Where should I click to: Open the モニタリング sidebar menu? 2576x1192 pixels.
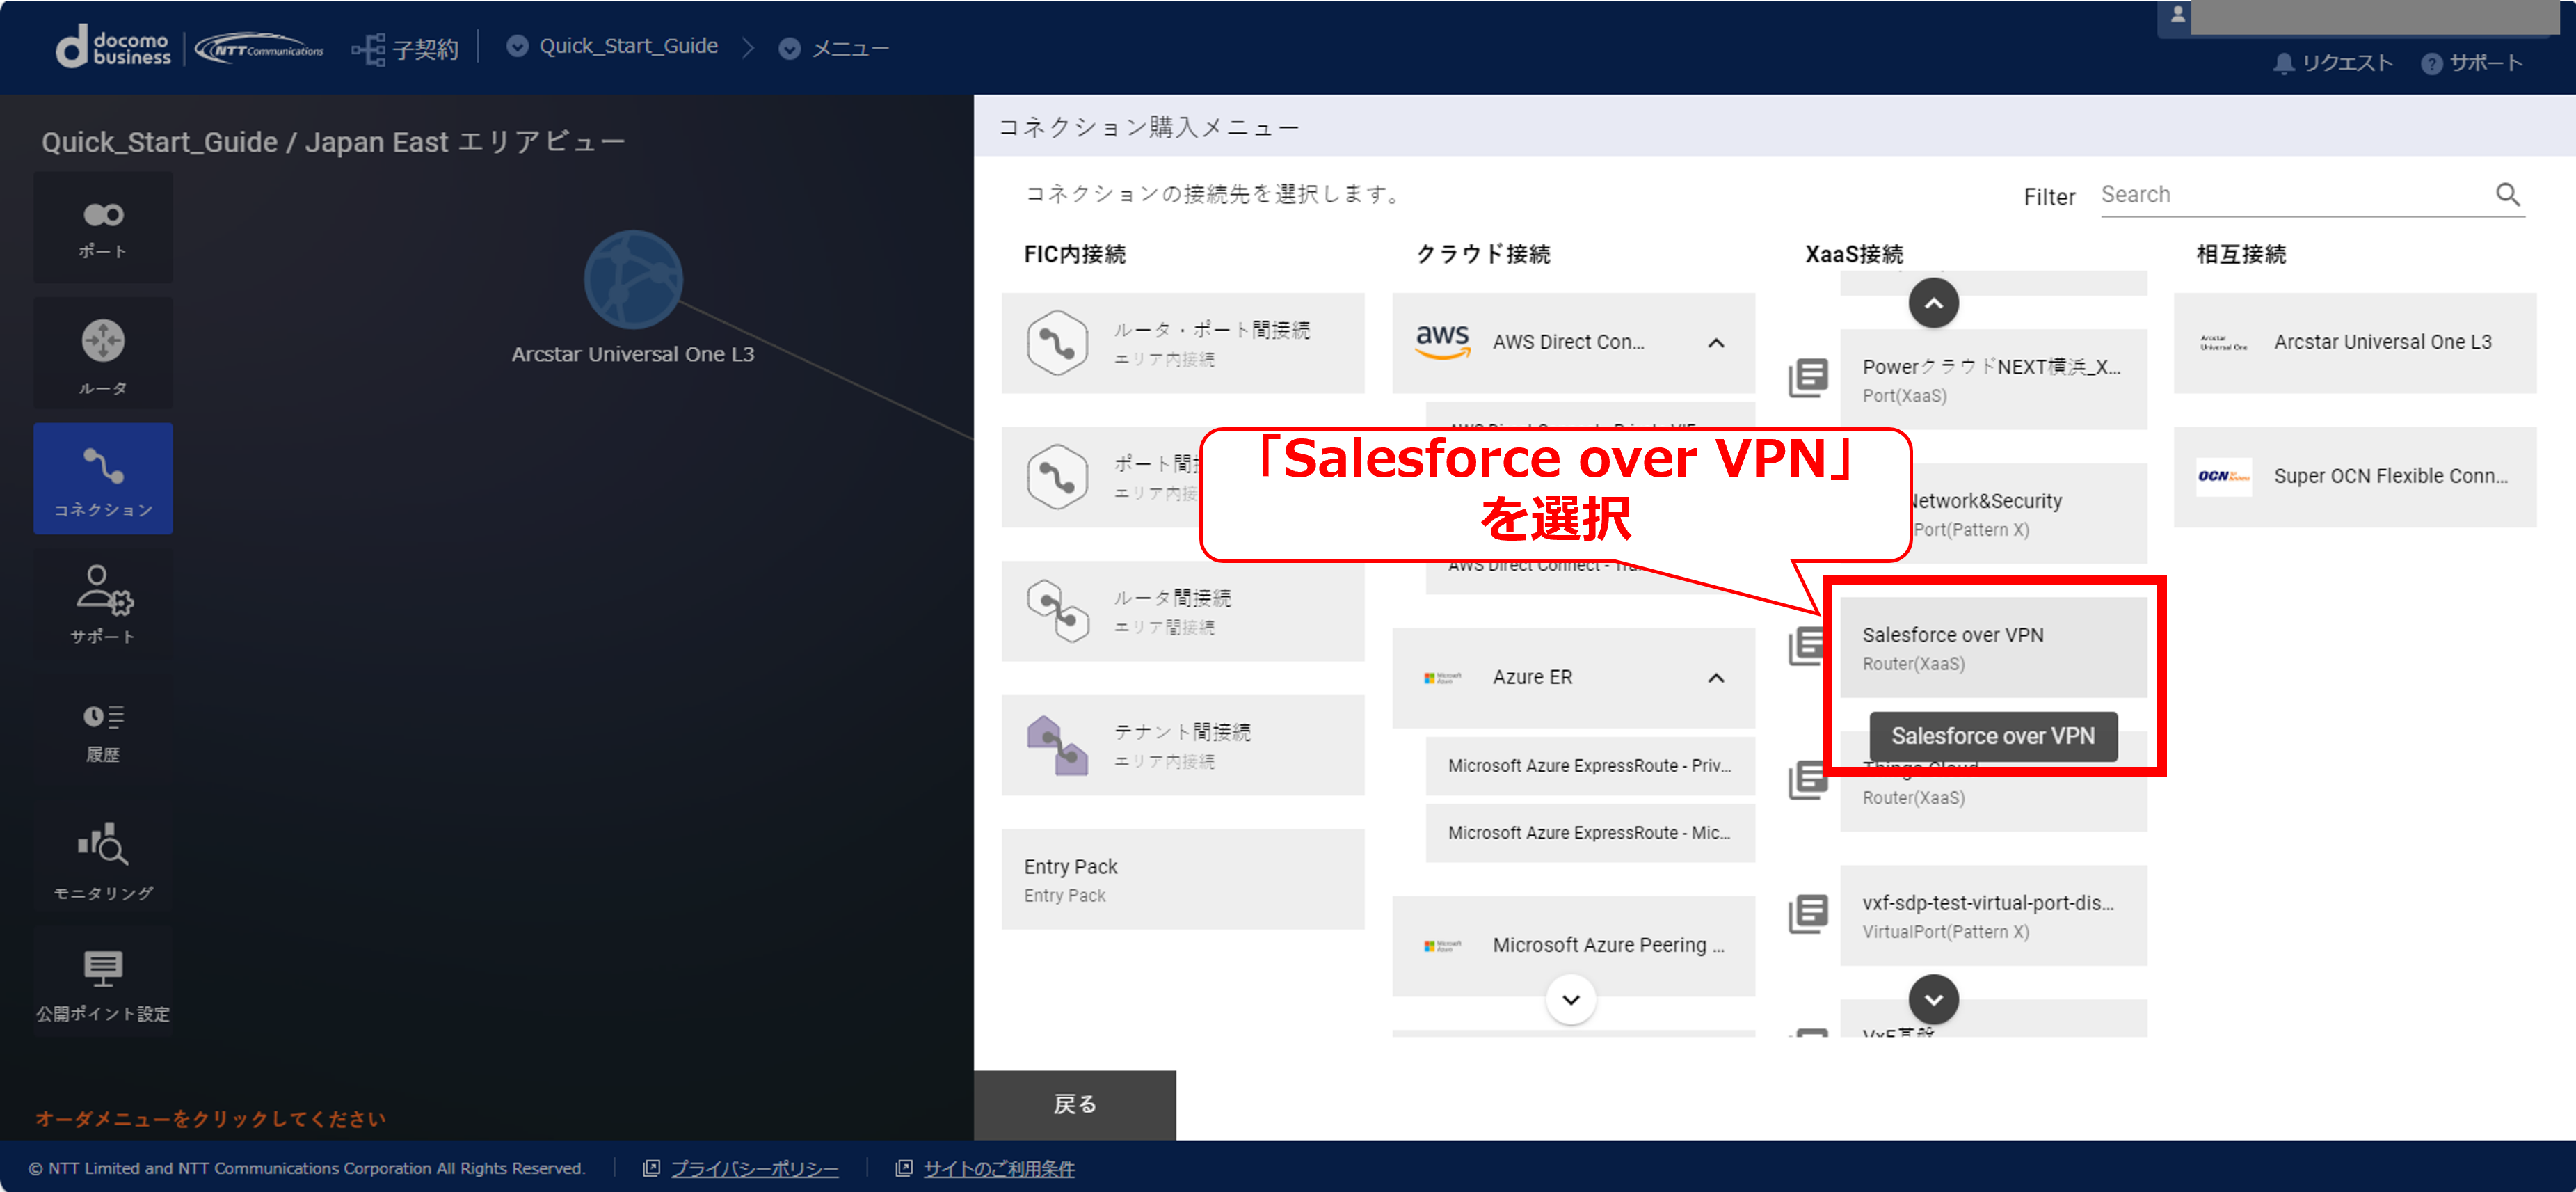pyautogui.click(x=103, y=857)
